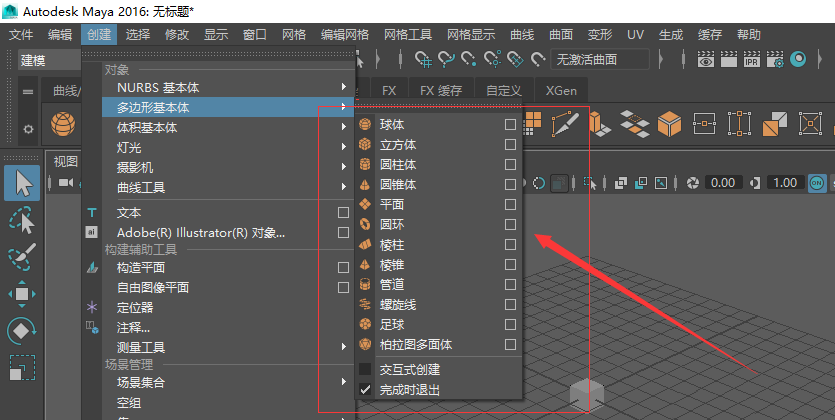
Task: Choose Adobe(R) Illustrator(R) 对象 entry
Action: [x=201, y=233]
